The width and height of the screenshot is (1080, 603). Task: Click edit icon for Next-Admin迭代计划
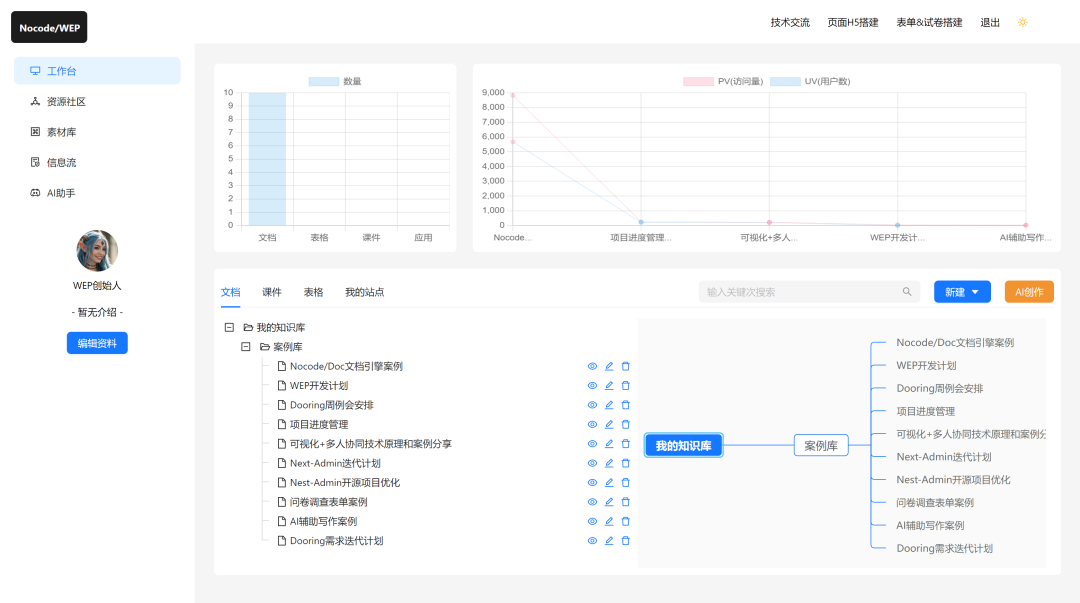[609, 463]
